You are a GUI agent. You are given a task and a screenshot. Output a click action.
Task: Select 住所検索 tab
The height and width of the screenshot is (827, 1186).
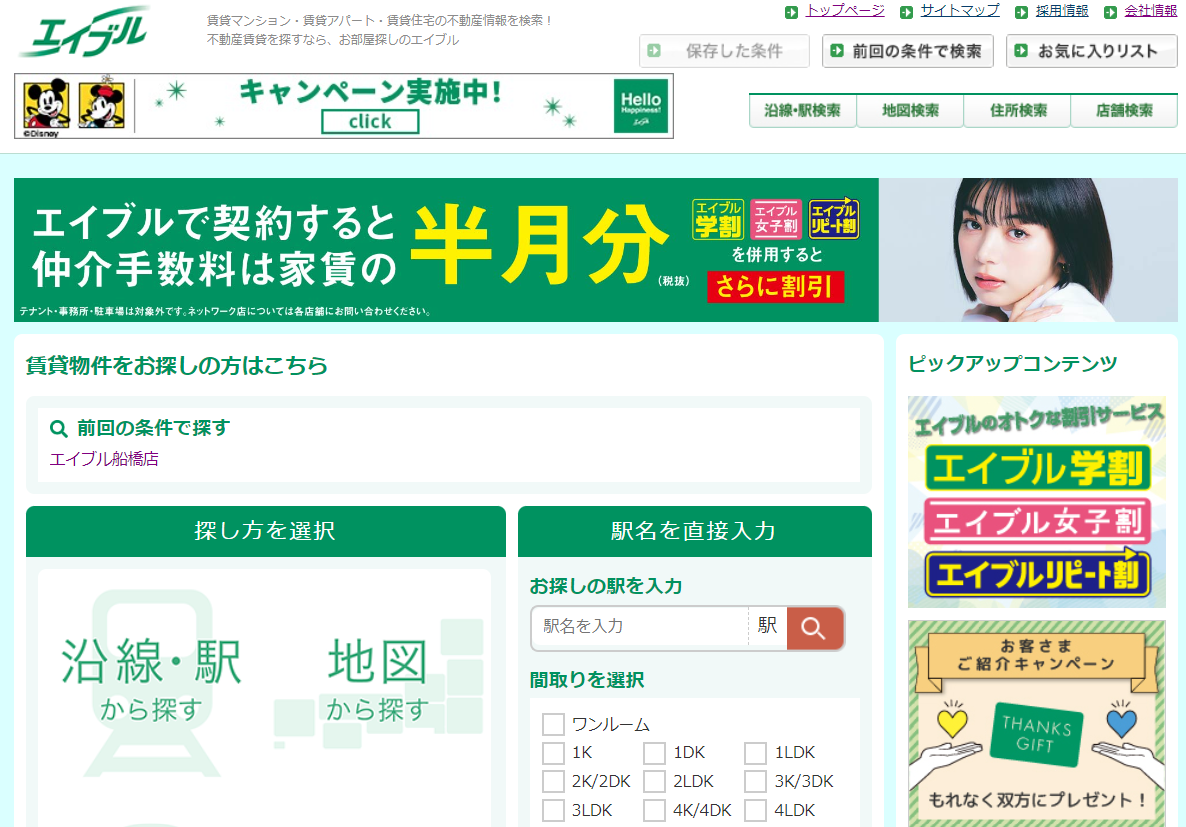(1017, 110)
